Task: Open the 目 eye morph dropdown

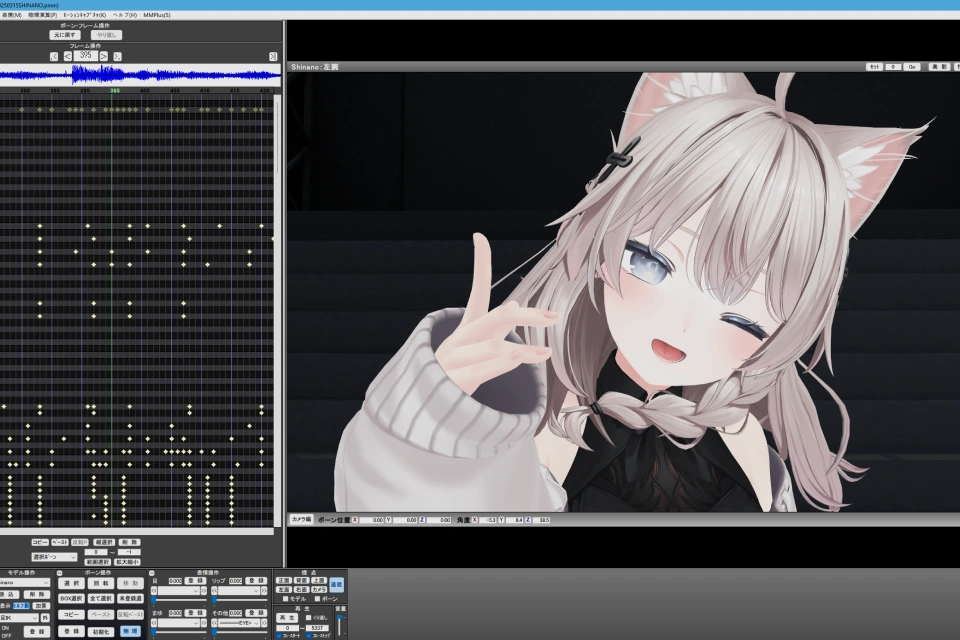Action: click(178, 591)
